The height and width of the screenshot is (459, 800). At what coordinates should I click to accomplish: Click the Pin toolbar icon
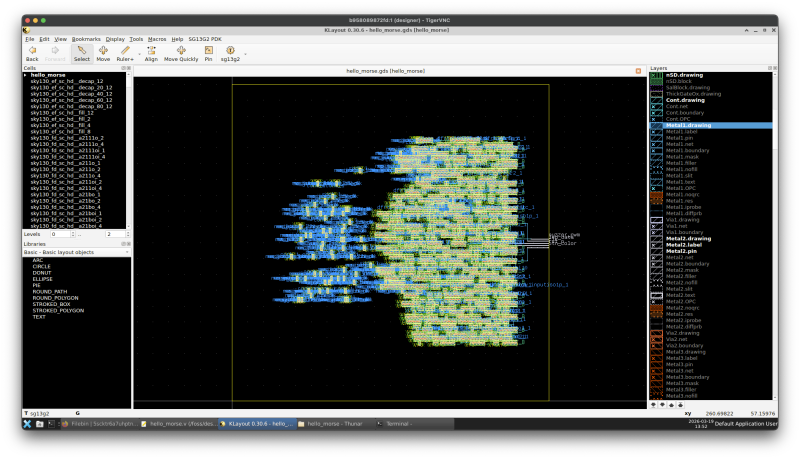(x=208, y=52)
